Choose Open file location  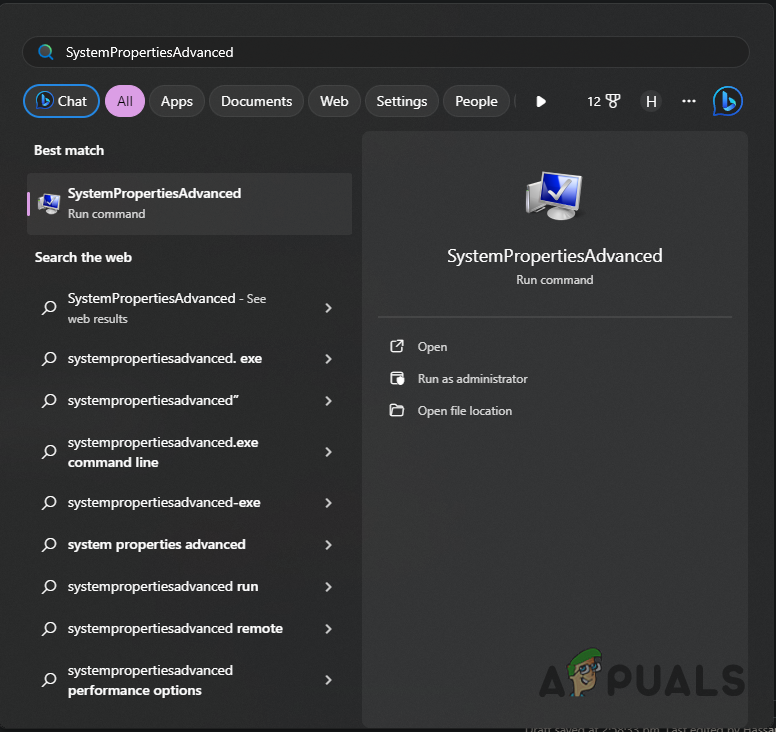tap(465, 411)
